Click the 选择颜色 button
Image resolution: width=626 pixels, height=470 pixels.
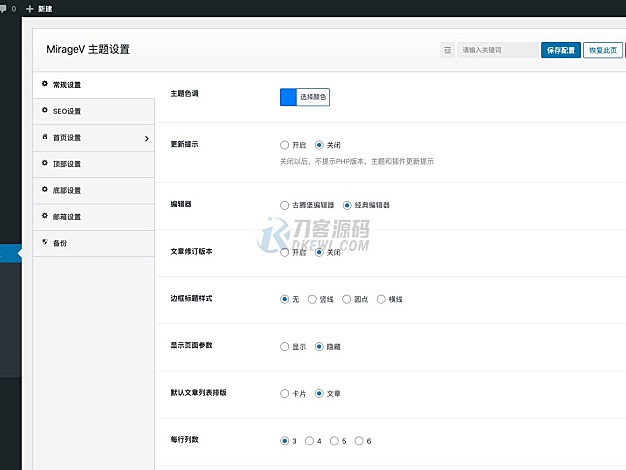pos(313,97)
